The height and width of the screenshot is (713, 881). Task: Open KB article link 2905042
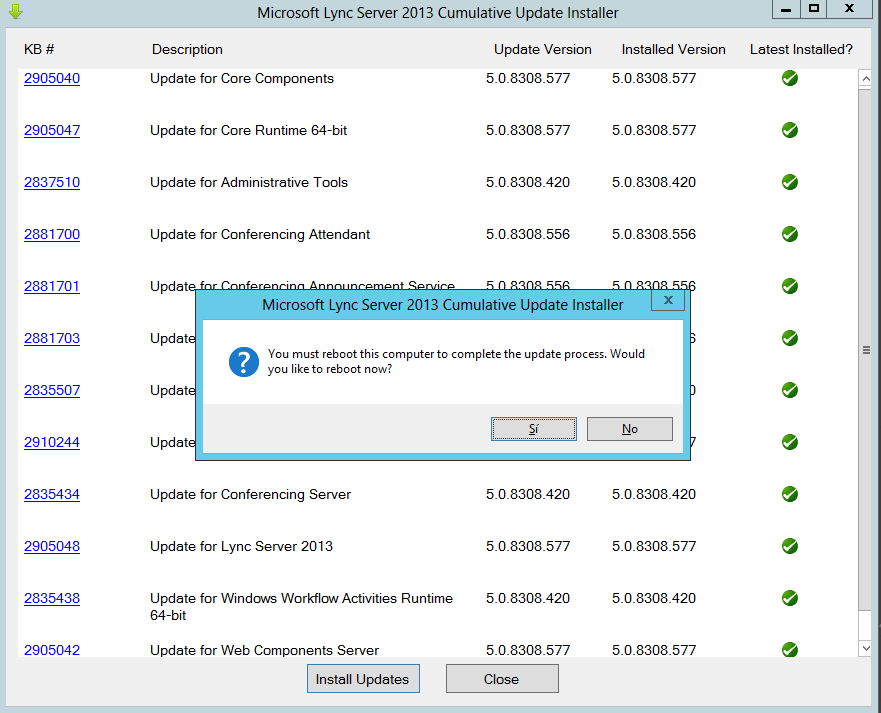pos(52,650)
